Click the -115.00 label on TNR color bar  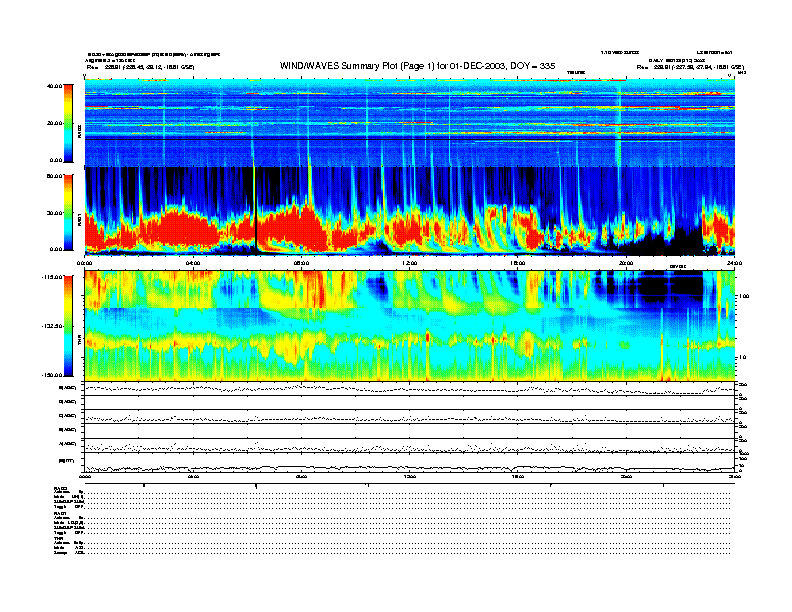[x=52, y=277]
